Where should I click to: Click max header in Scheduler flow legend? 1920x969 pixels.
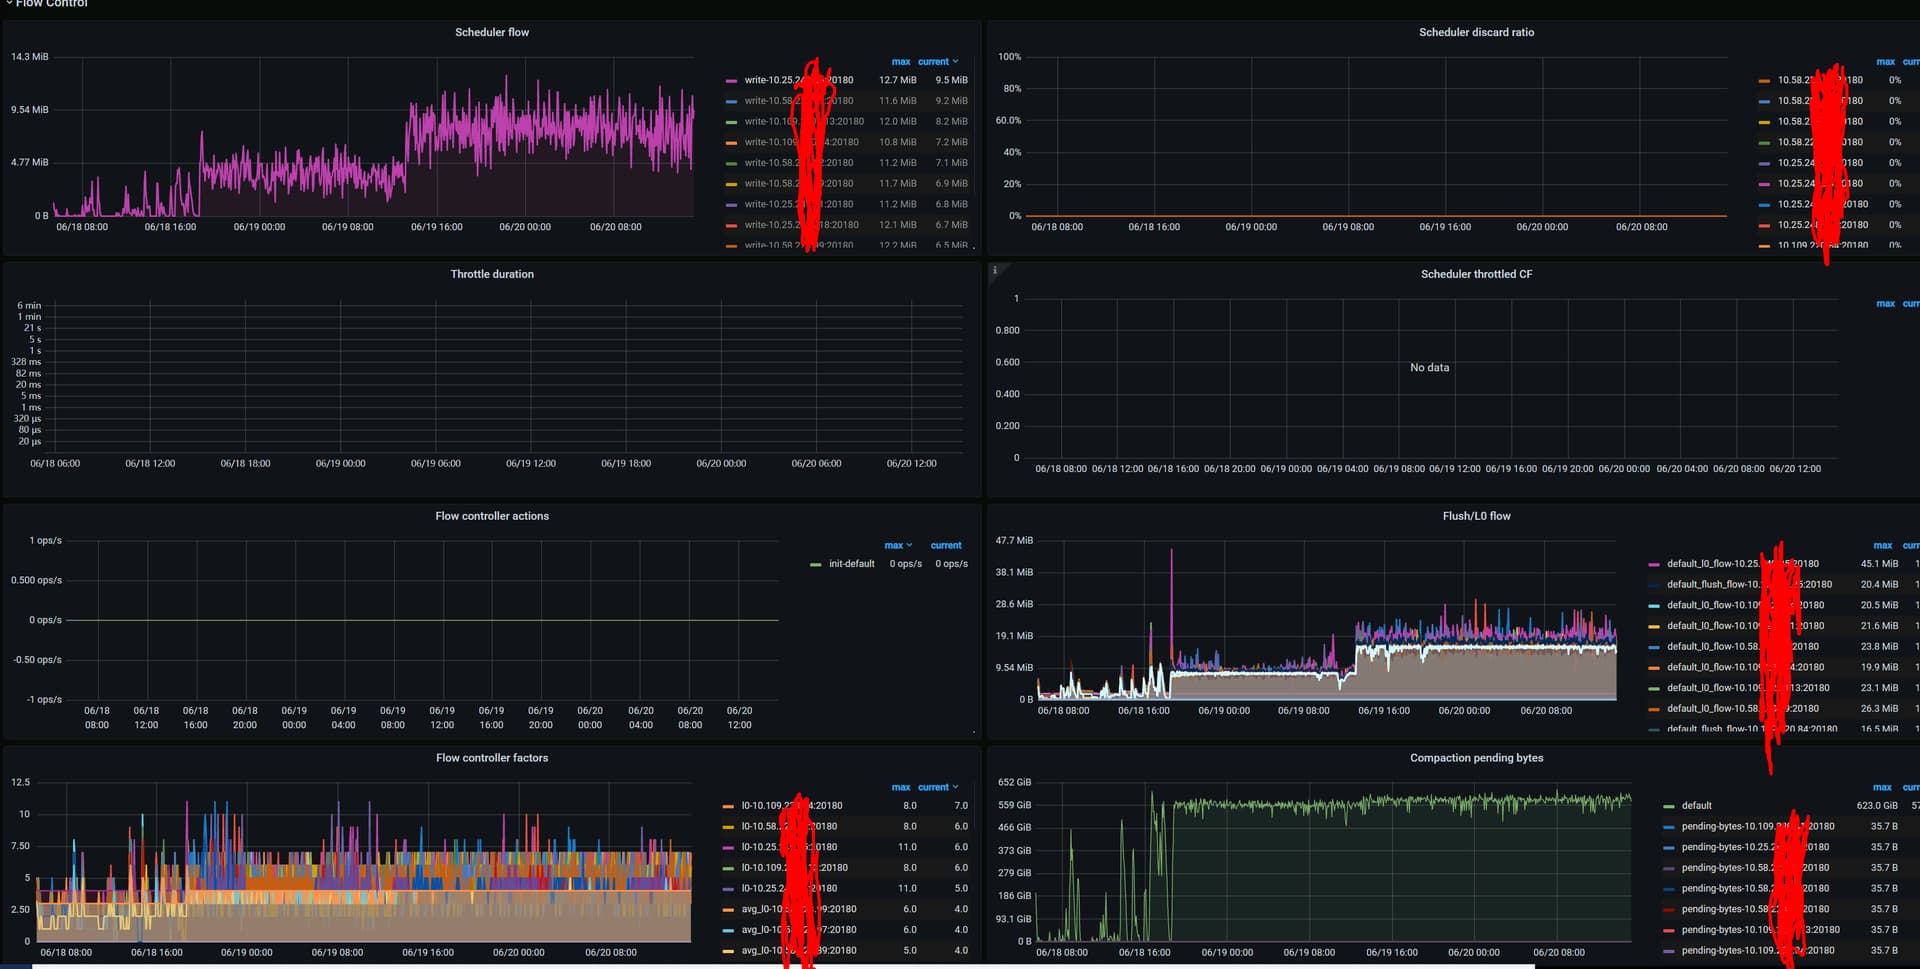pyautogui.click(x=900, y=62)
